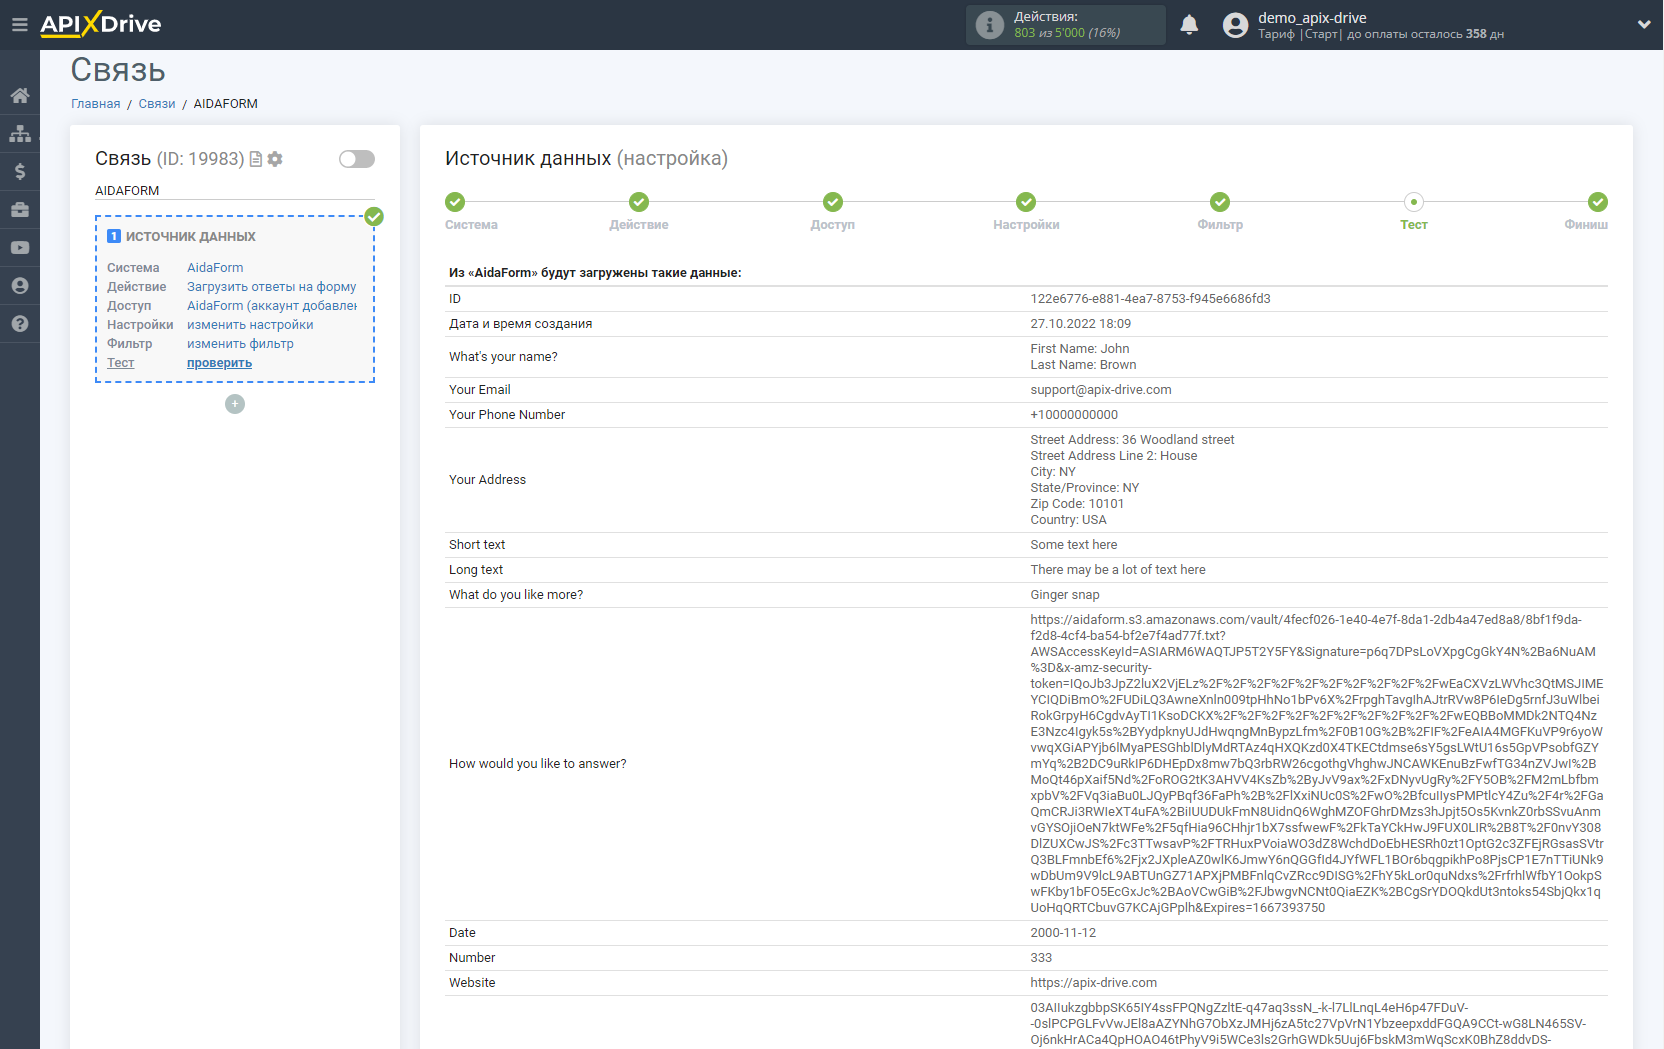Click the Date value 2000-11-12

[1063, 933]
